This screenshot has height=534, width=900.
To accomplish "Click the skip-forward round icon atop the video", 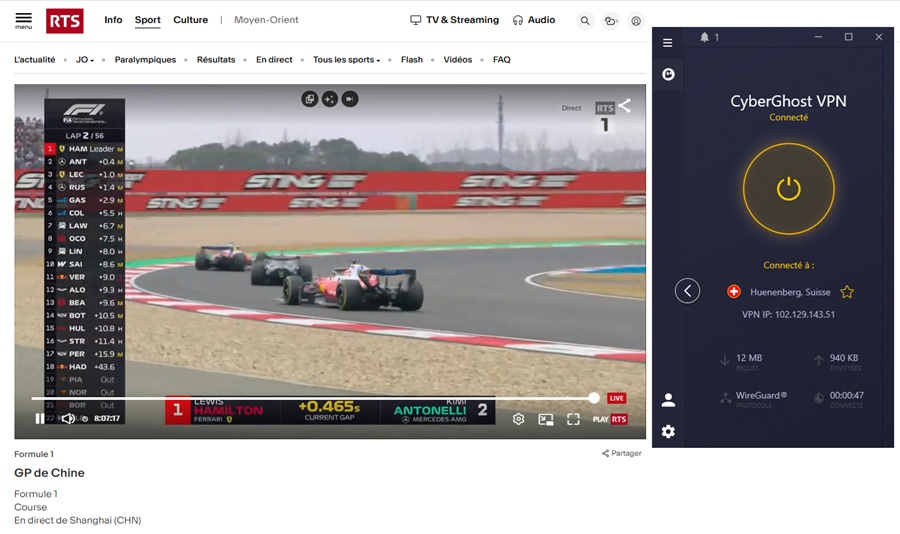I will tap(350, 99).
